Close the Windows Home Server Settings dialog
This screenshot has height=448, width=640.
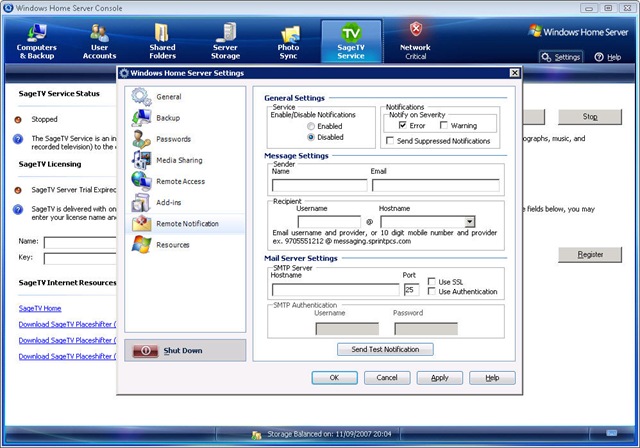(514, 73)
